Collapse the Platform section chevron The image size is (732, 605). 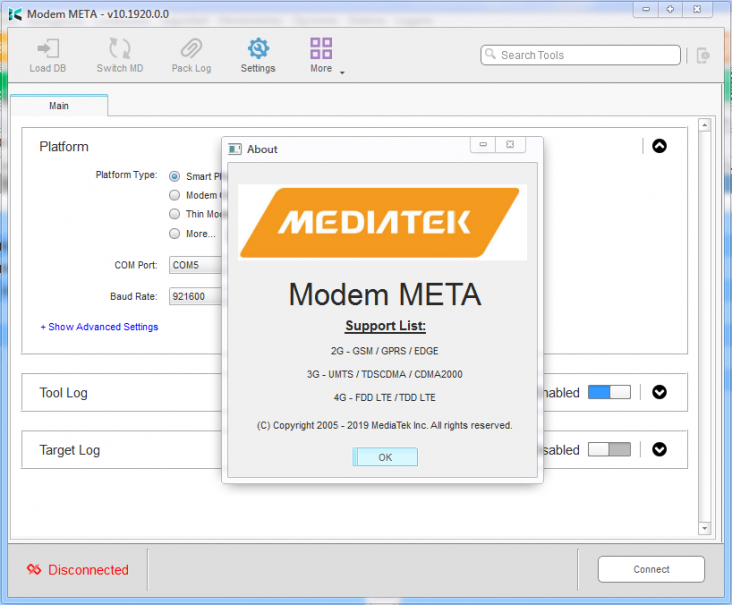659,146
